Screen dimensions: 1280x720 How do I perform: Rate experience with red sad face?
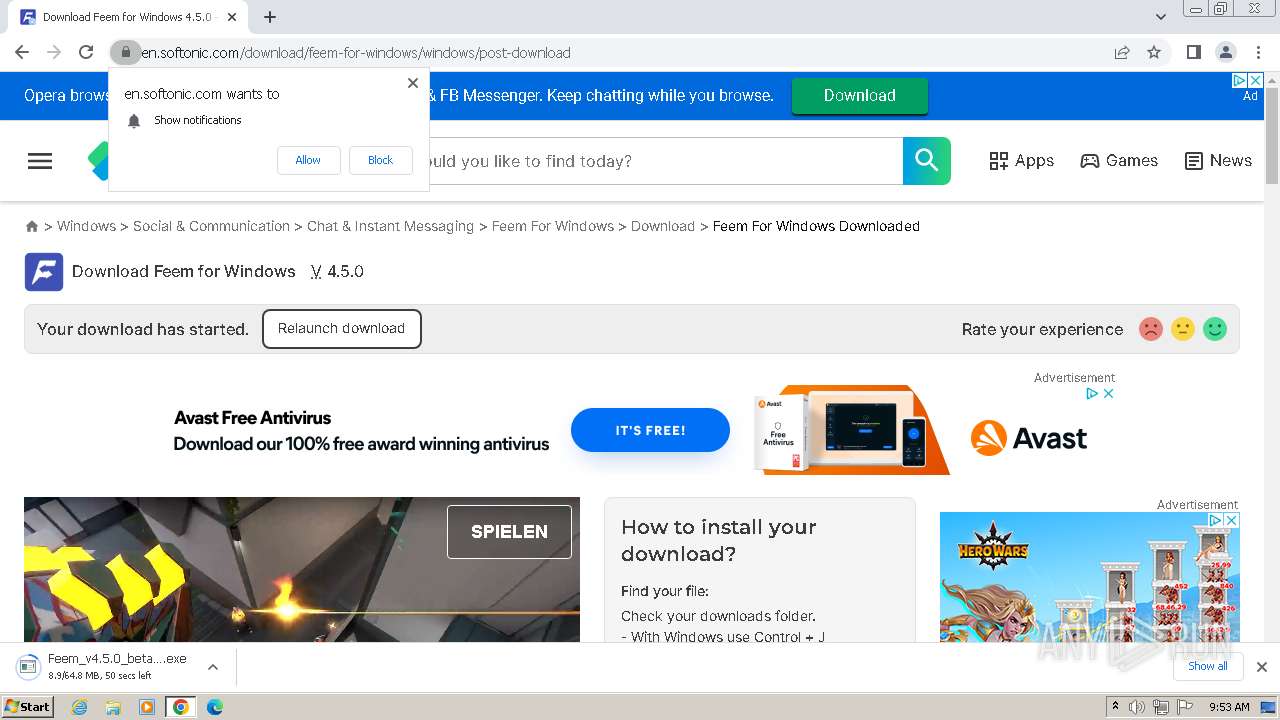[1151, 329]
